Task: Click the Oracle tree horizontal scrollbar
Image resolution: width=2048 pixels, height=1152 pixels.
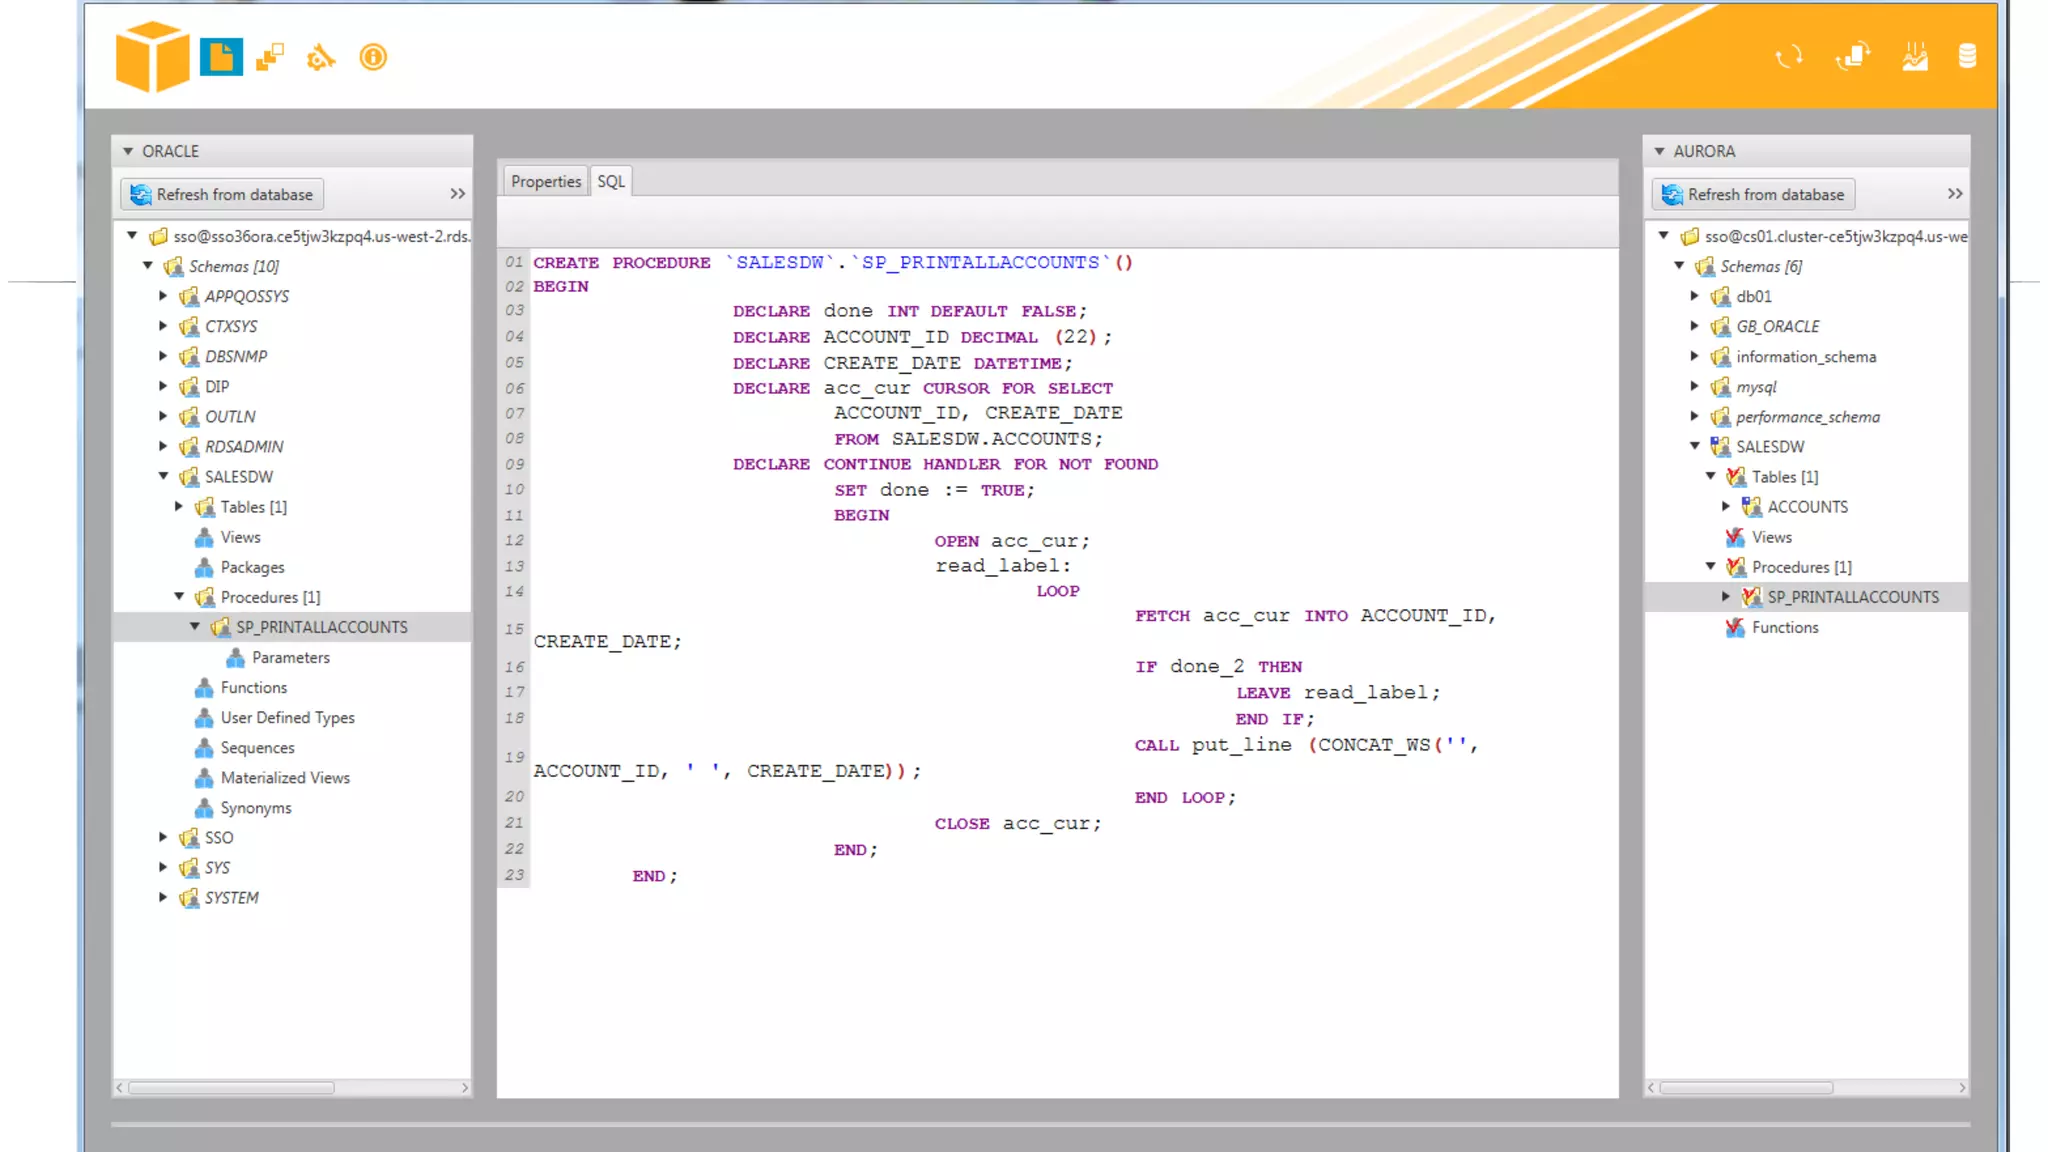Action: 231,1087
